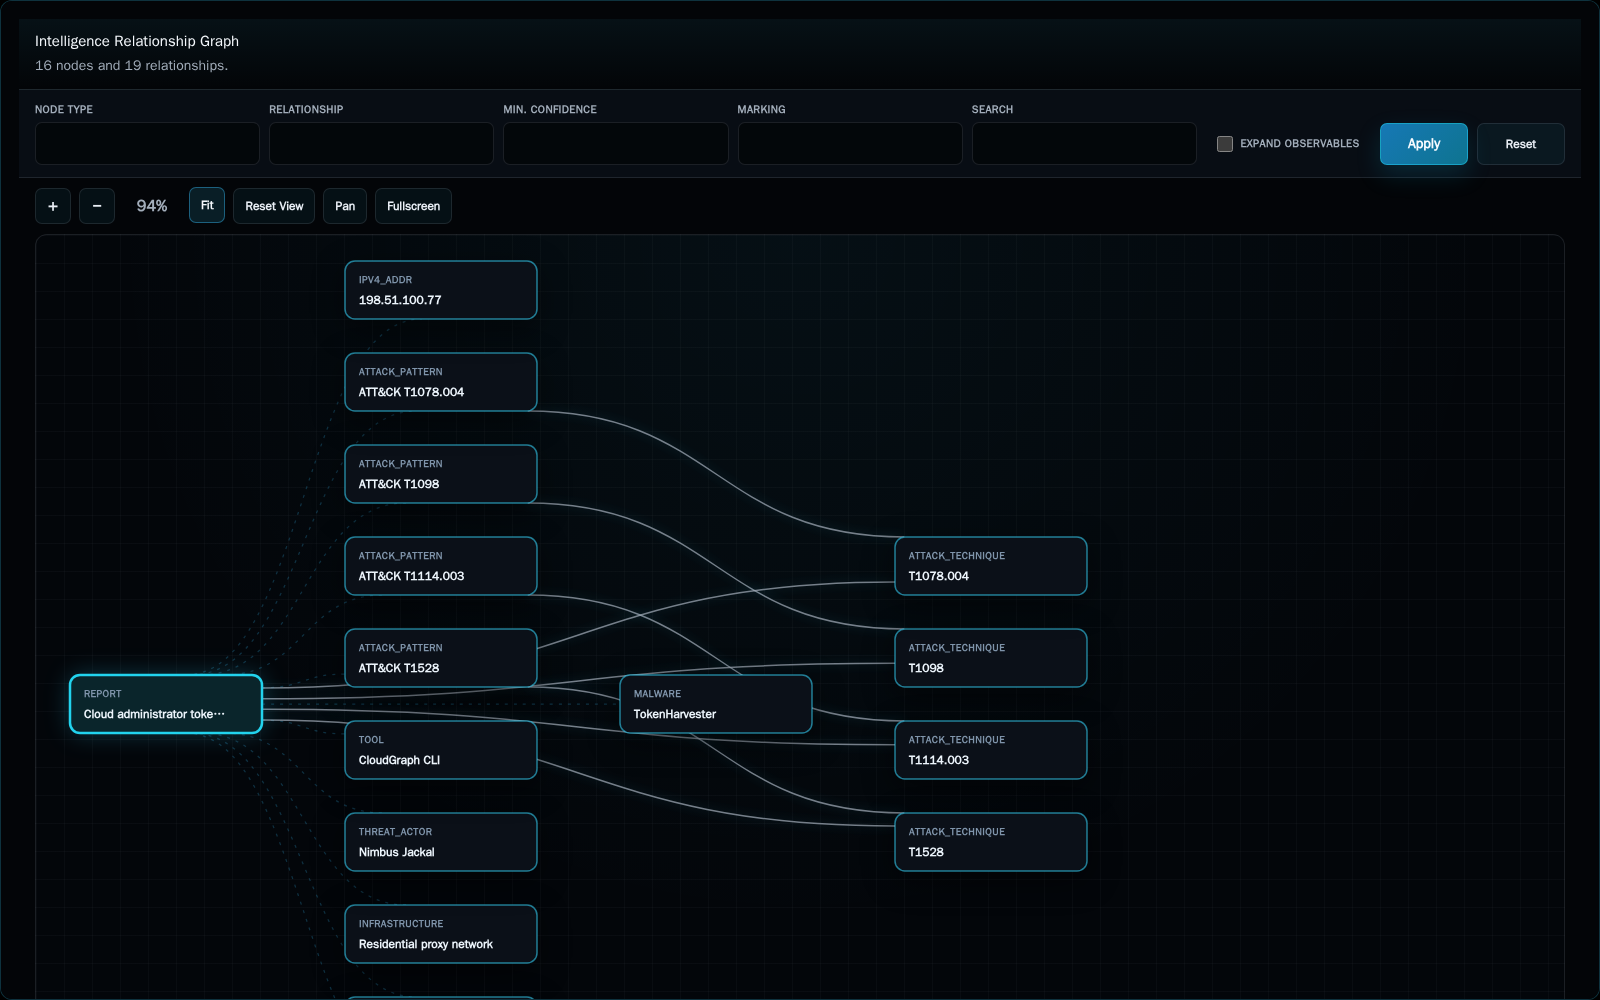Select the Nimbus Jackal threat actor node
Viewport: 1600px width, 1000px height.
point(441,842)
